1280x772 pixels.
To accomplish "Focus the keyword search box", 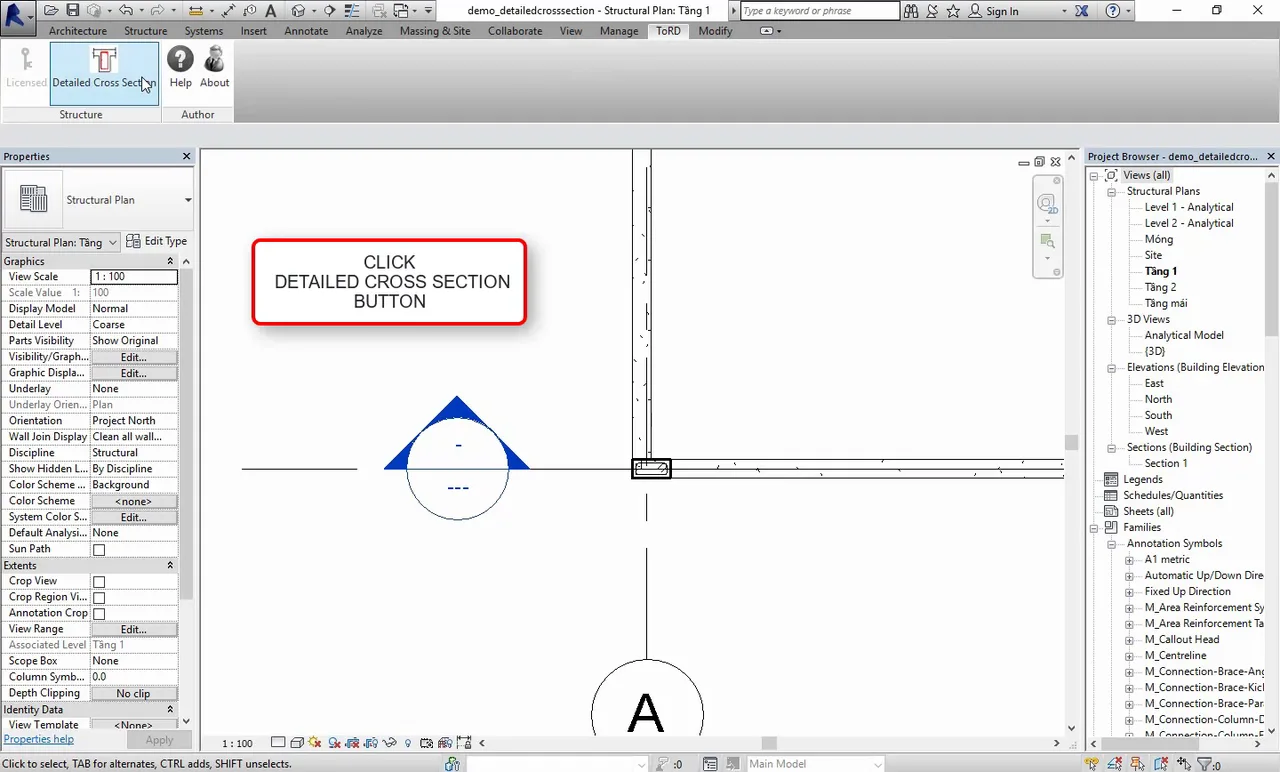I will pyautogui.click(x=820, y=11).
